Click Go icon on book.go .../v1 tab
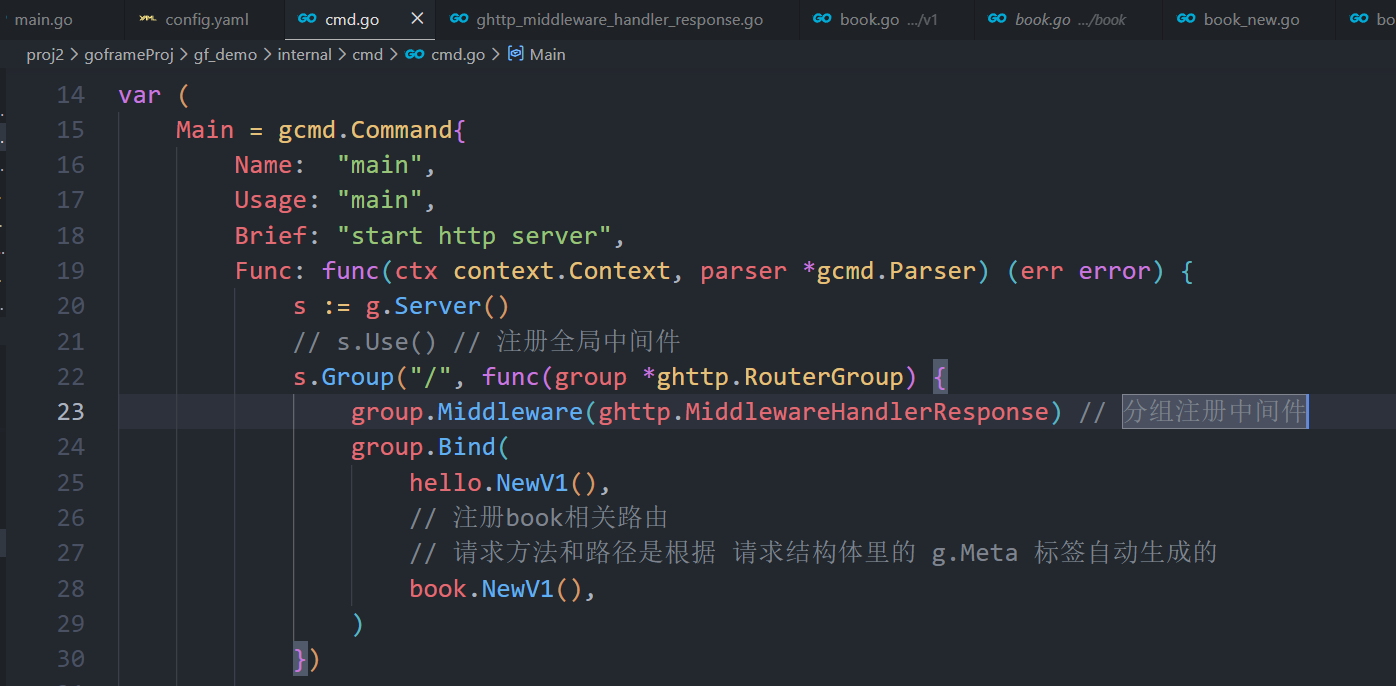 click(822, 19)
